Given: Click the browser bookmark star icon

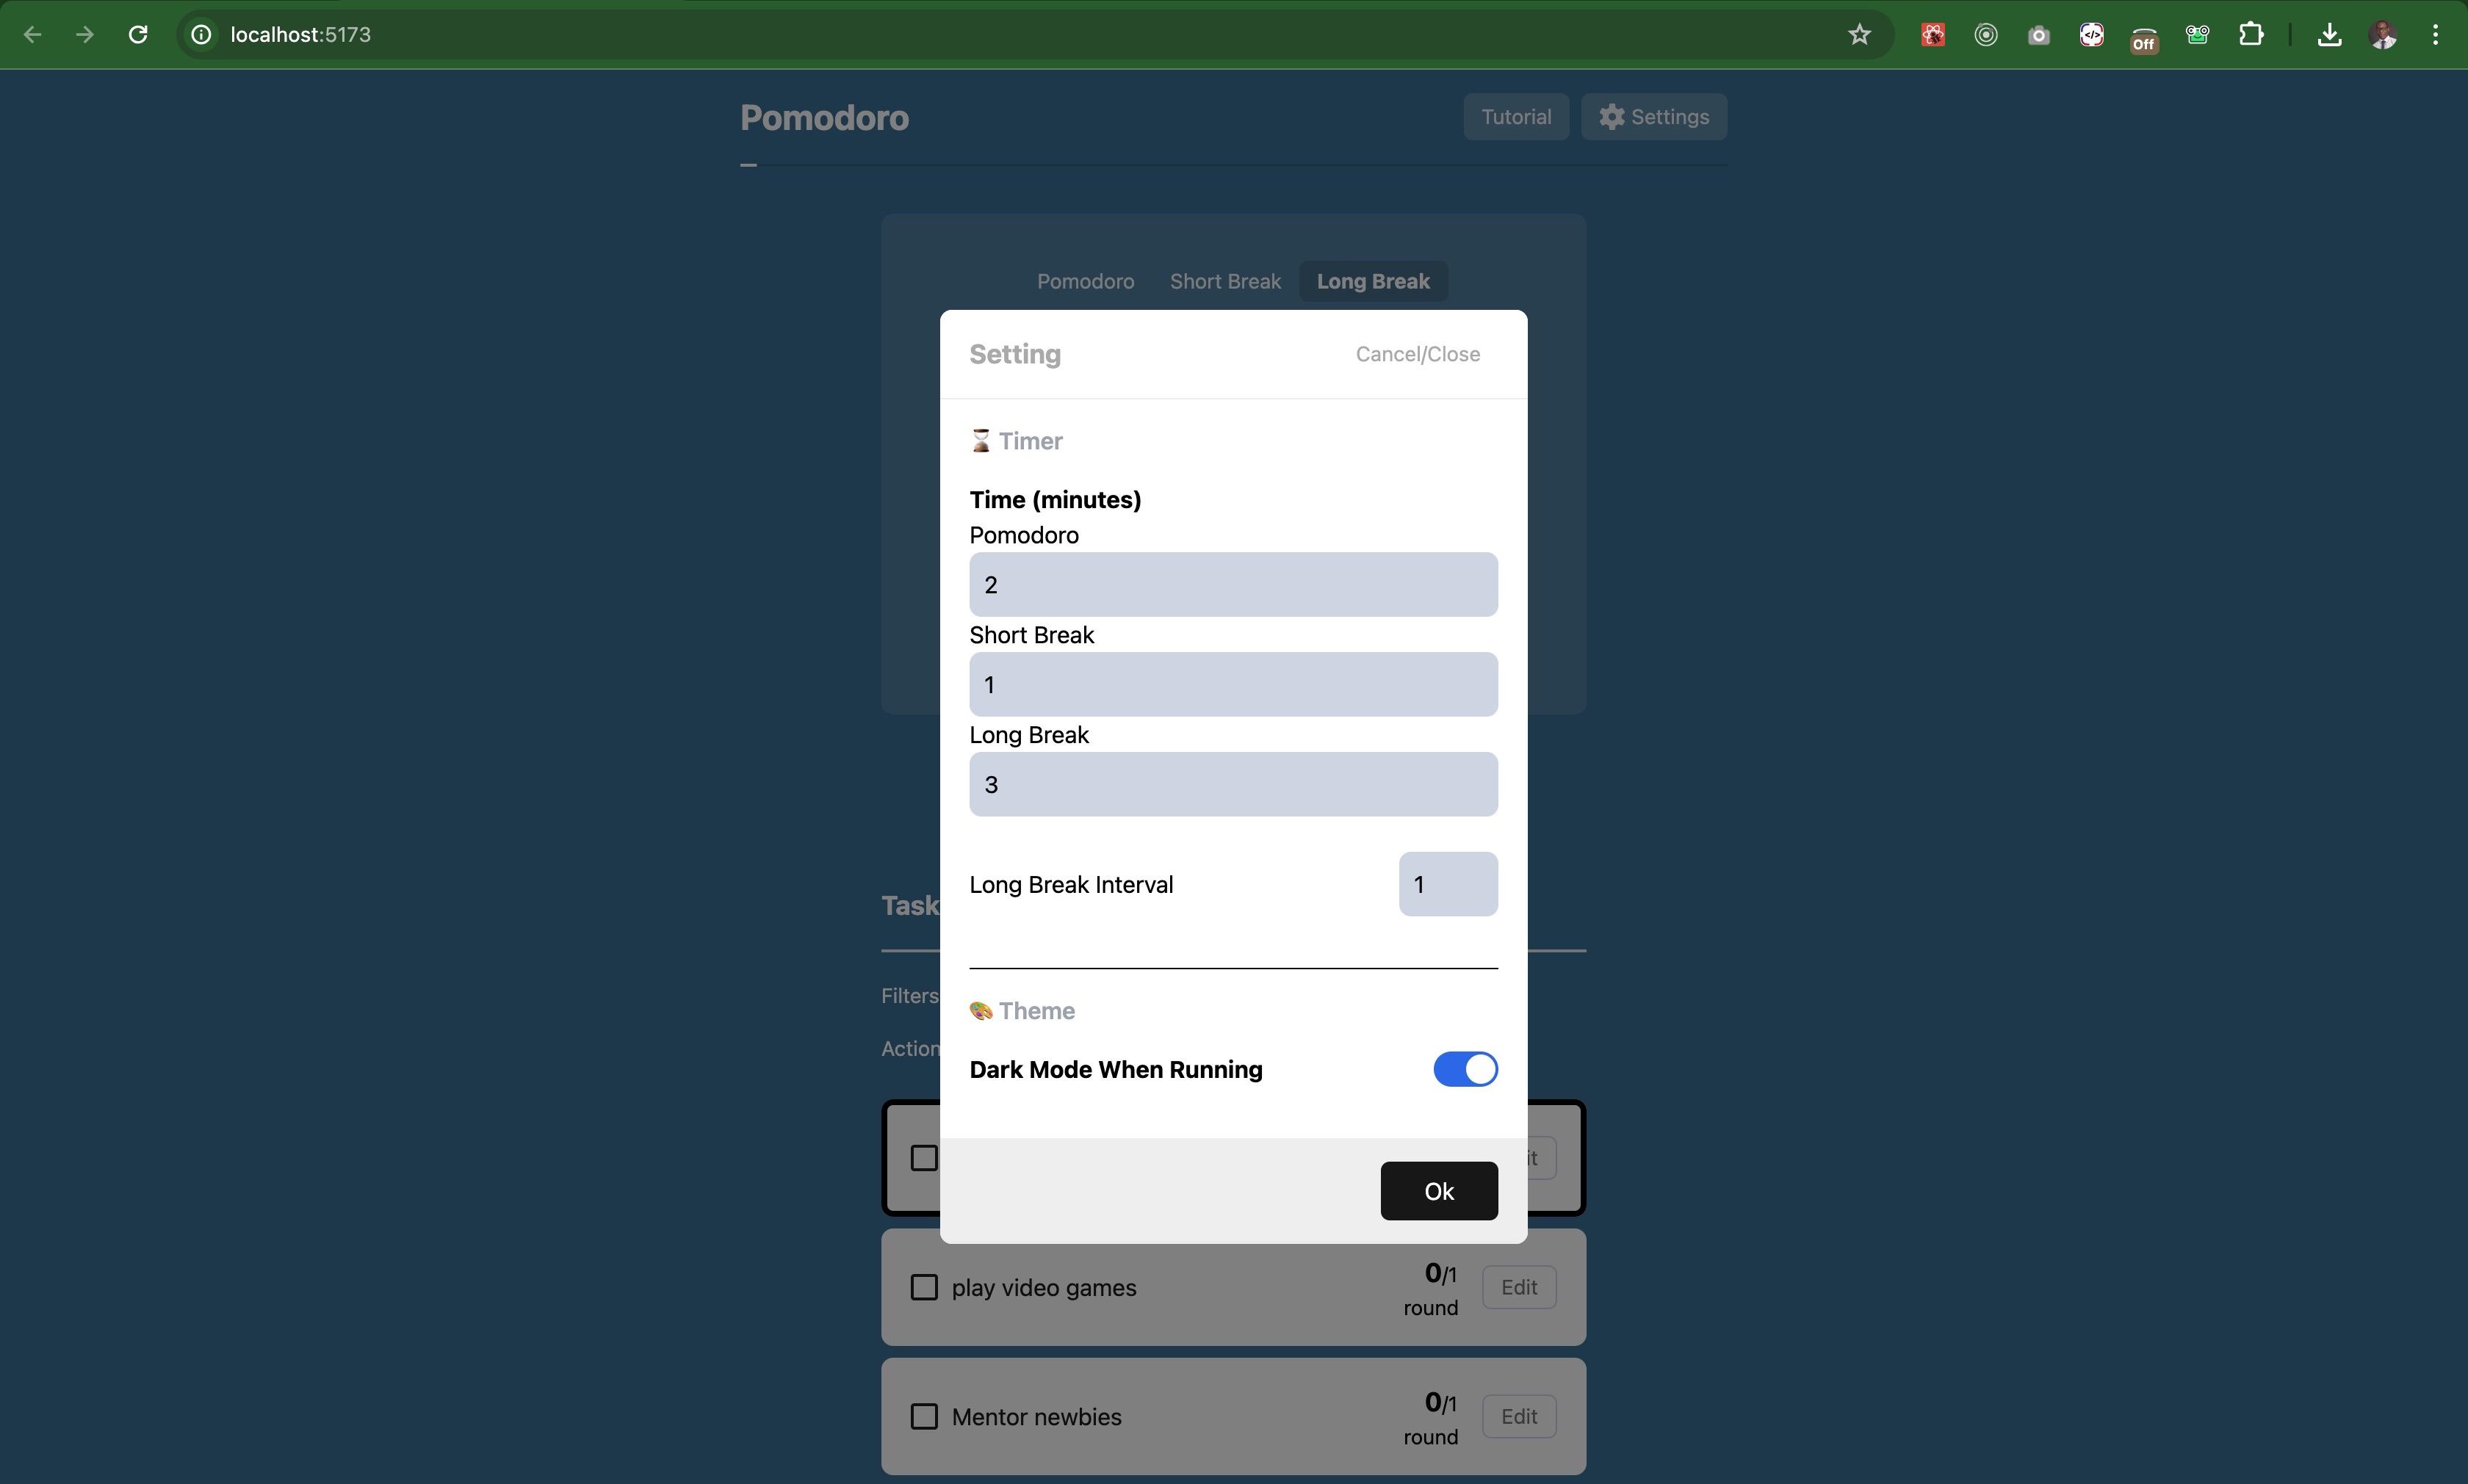Looking at the screenshot, I should pyautogui.click(x=1865, y=35).
